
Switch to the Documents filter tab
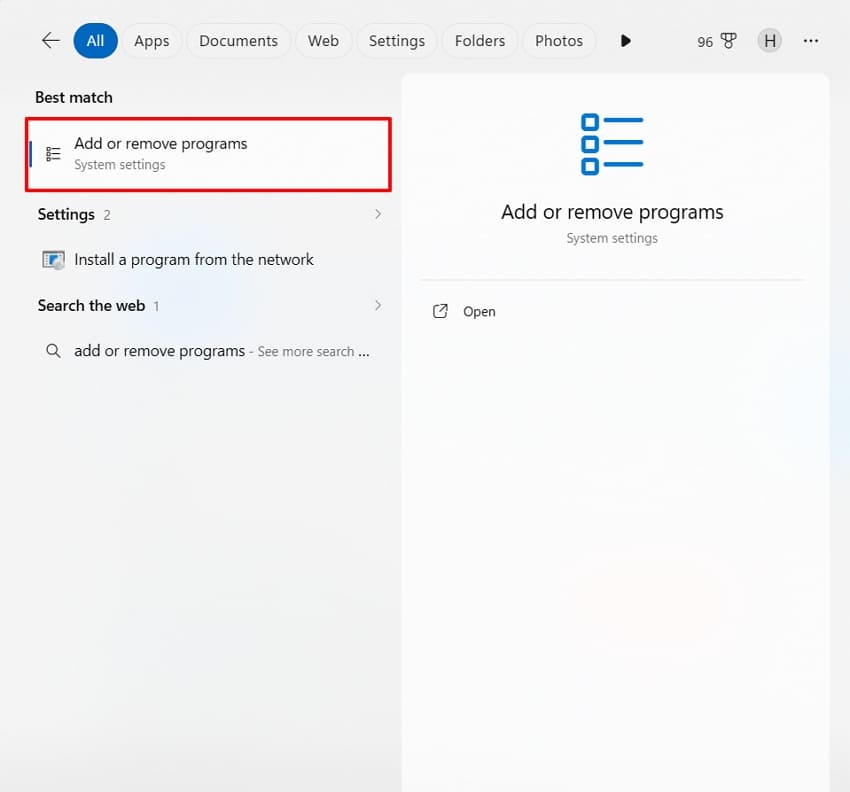(239, 41)
